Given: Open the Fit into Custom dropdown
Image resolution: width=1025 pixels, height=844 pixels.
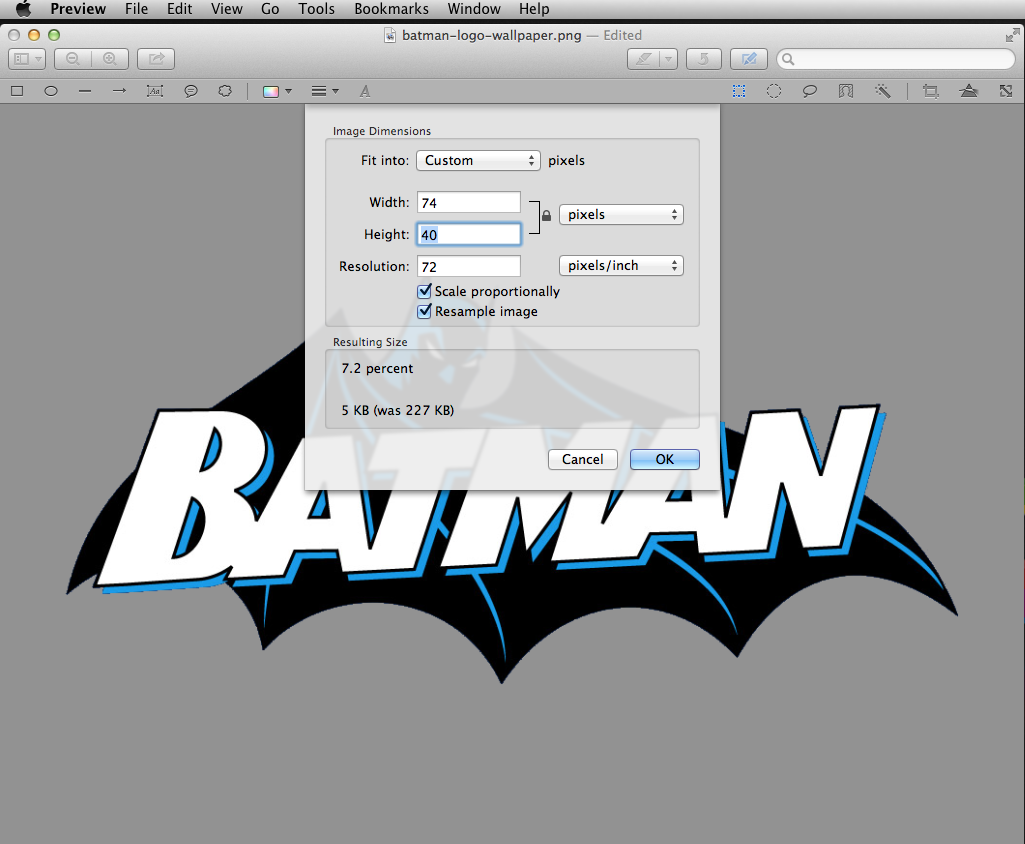Looking at the screenshot, I should (478, 160).
